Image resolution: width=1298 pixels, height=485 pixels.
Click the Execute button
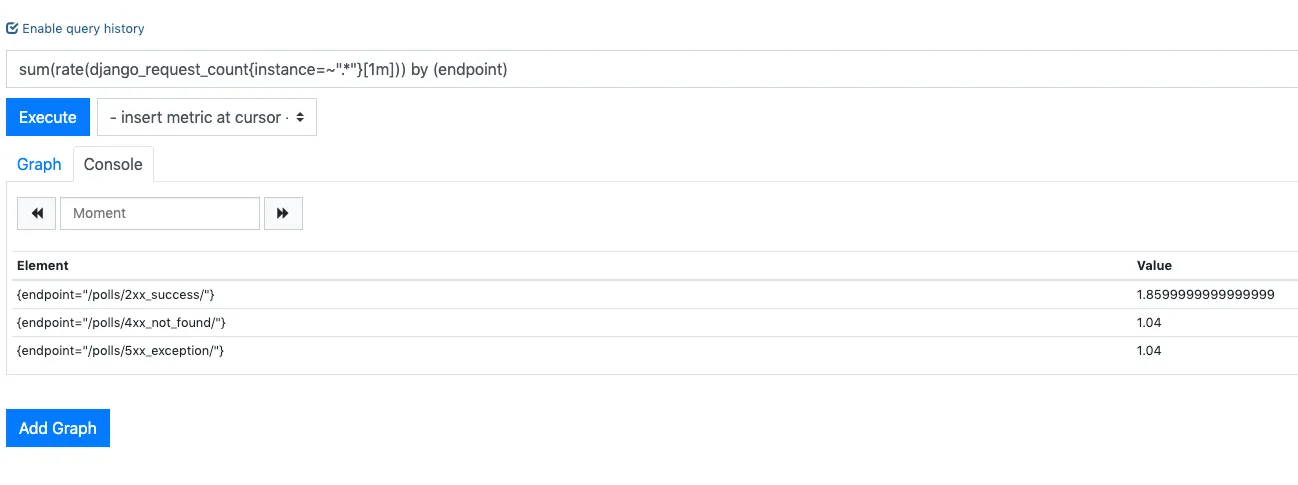(48, 117)
